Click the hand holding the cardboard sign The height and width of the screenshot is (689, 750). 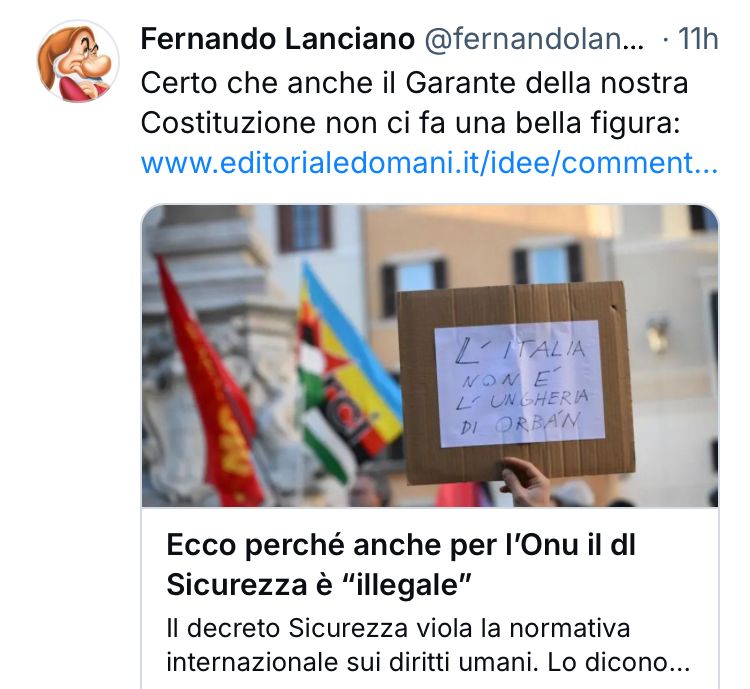[x=525, y=481]
